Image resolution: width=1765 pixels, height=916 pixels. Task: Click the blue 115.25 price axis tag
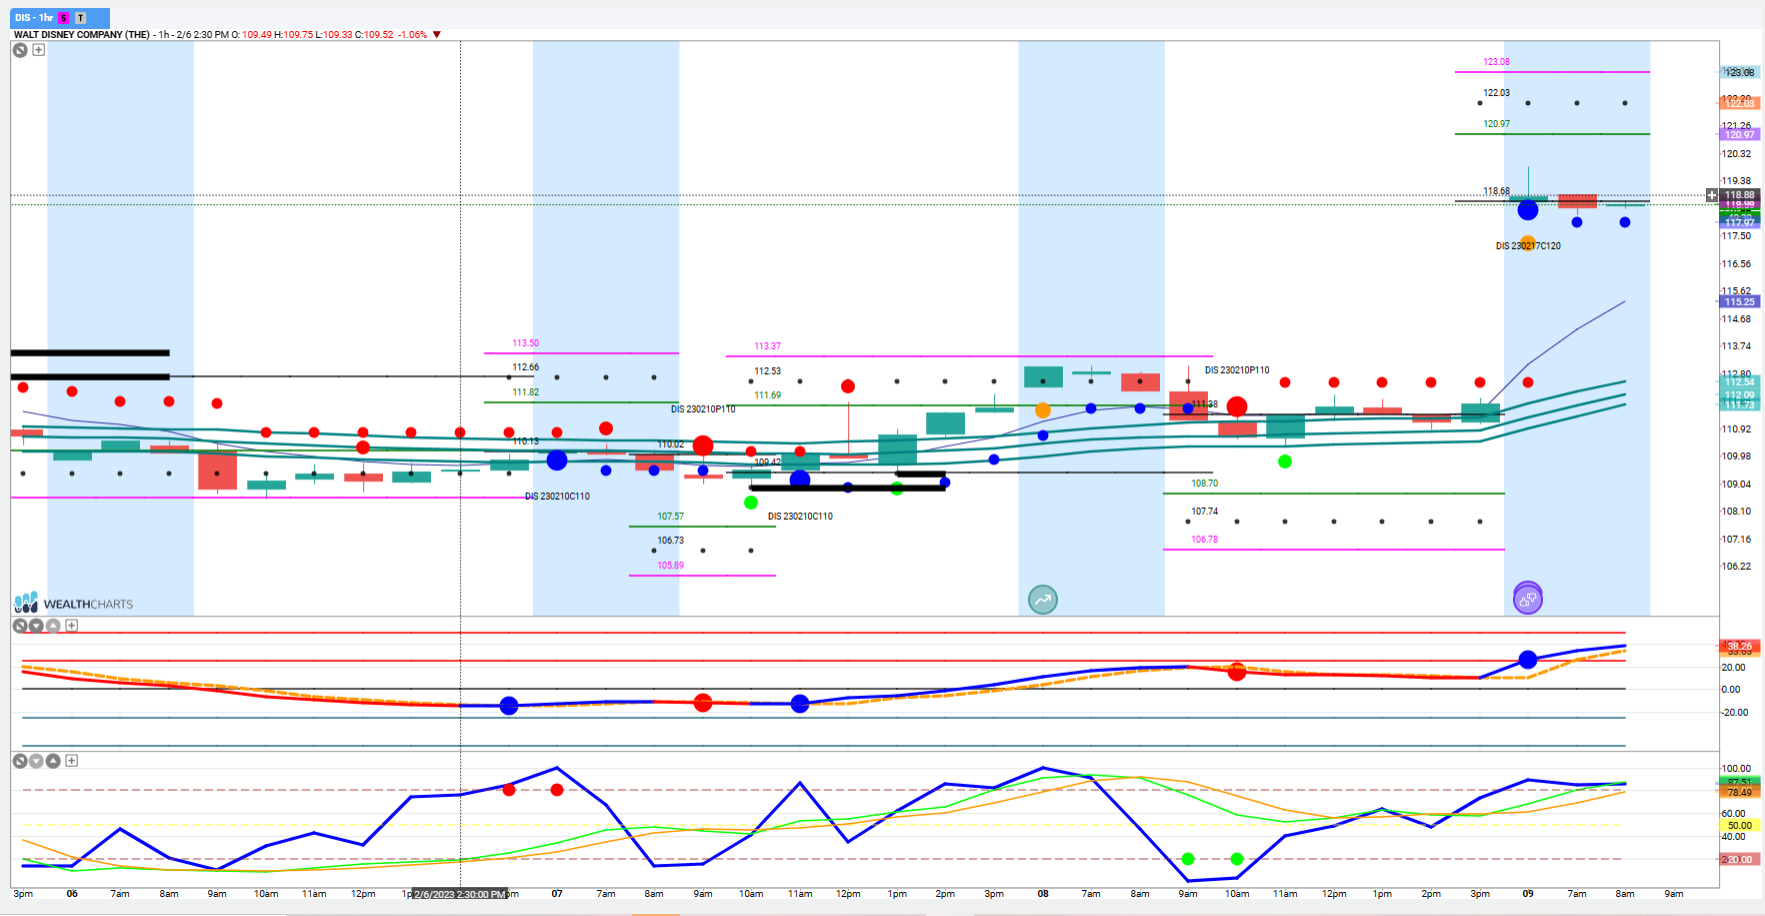click(1739, 302)
